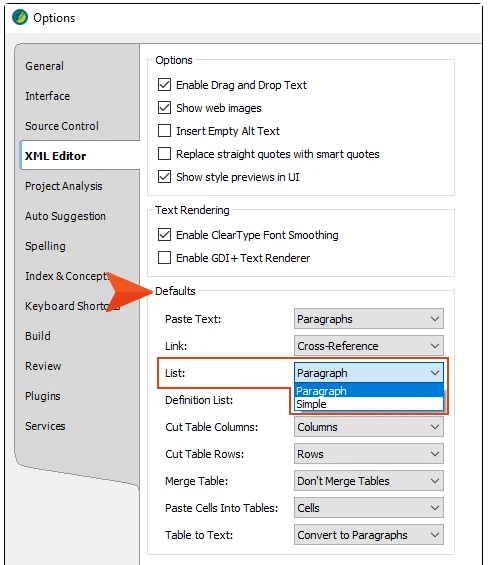Choose Paragraph option in open List menu

point(369,391)
